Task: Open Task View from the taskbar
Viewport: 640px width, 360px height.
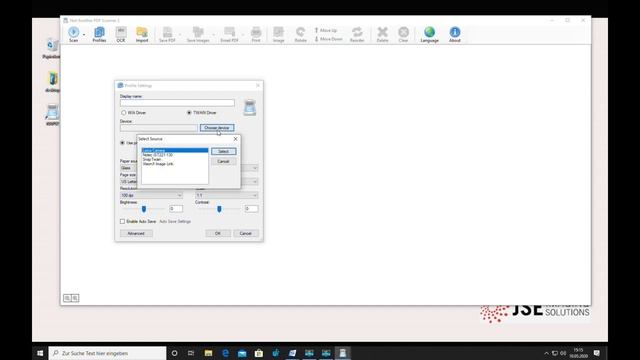Action: (x=191, y=353)
